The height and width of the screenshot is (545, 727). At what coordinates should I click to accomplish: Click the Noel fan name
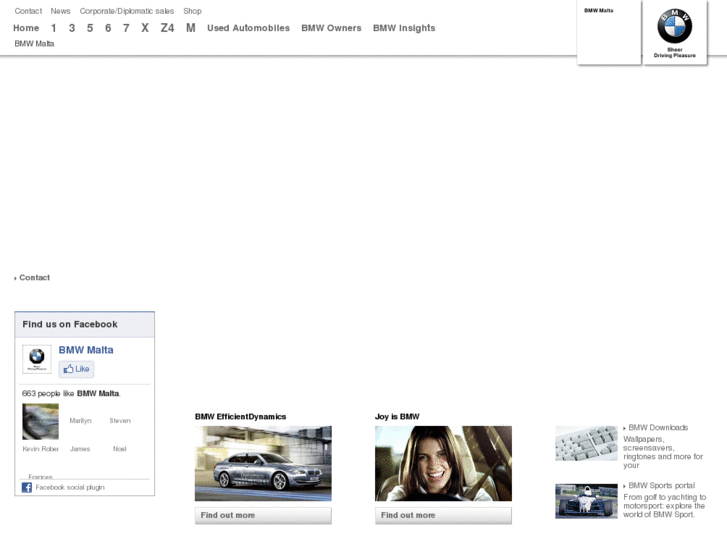pos(119,449)
